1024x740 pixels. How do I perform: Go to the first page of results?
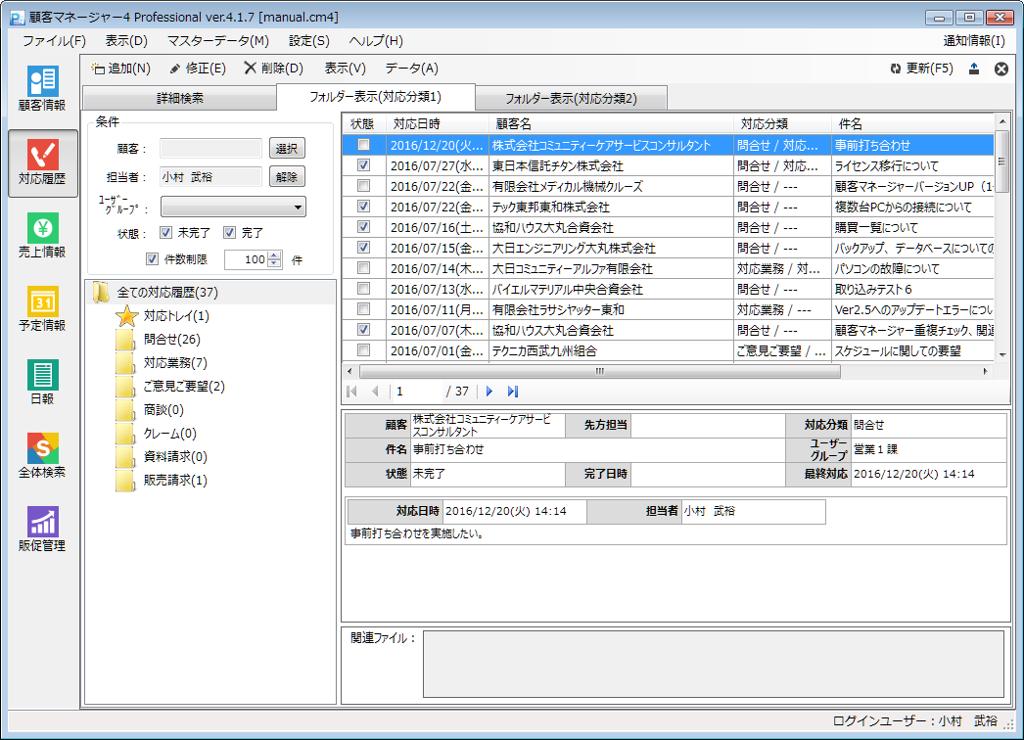pyautogui.click(x=352, y=391)
